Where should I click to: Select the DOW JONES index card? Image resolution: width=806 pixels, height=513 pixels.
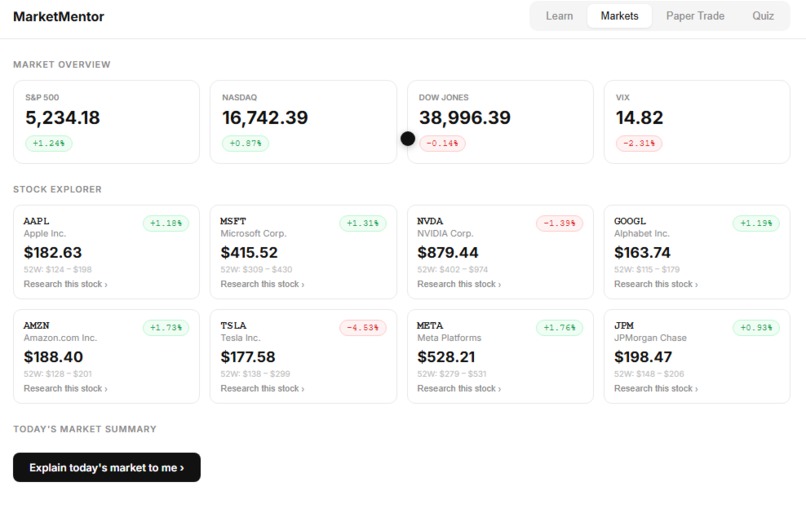pos(500,122)
